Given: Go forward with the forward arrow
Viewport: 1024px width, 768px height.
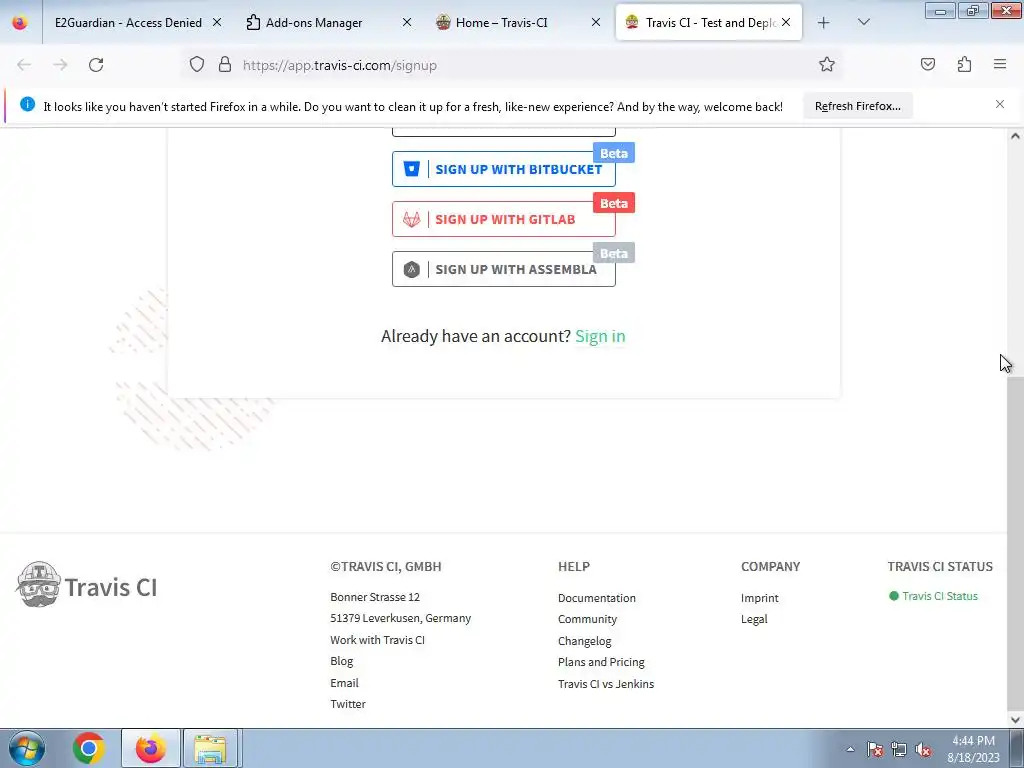Looking at the screenshot, I should (x=60, y=65).
